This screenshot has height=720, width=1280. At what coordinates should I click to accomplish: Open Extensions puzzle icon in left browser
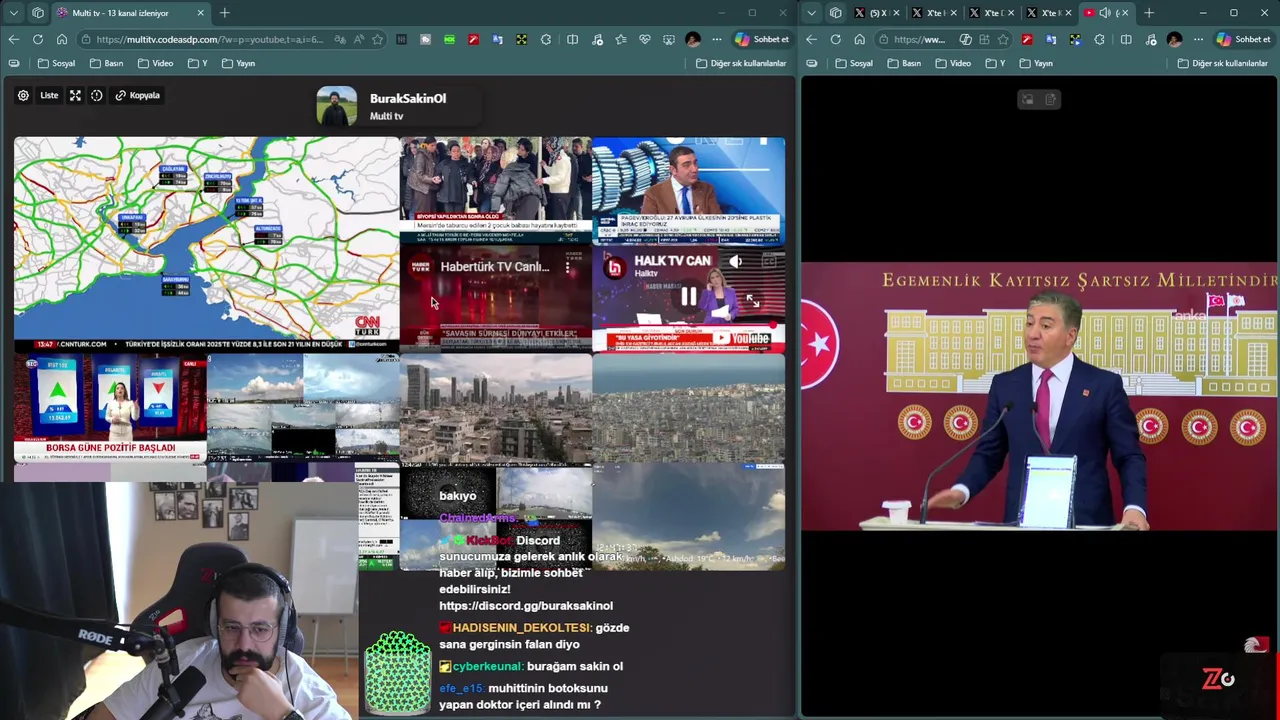coord(545,39)
